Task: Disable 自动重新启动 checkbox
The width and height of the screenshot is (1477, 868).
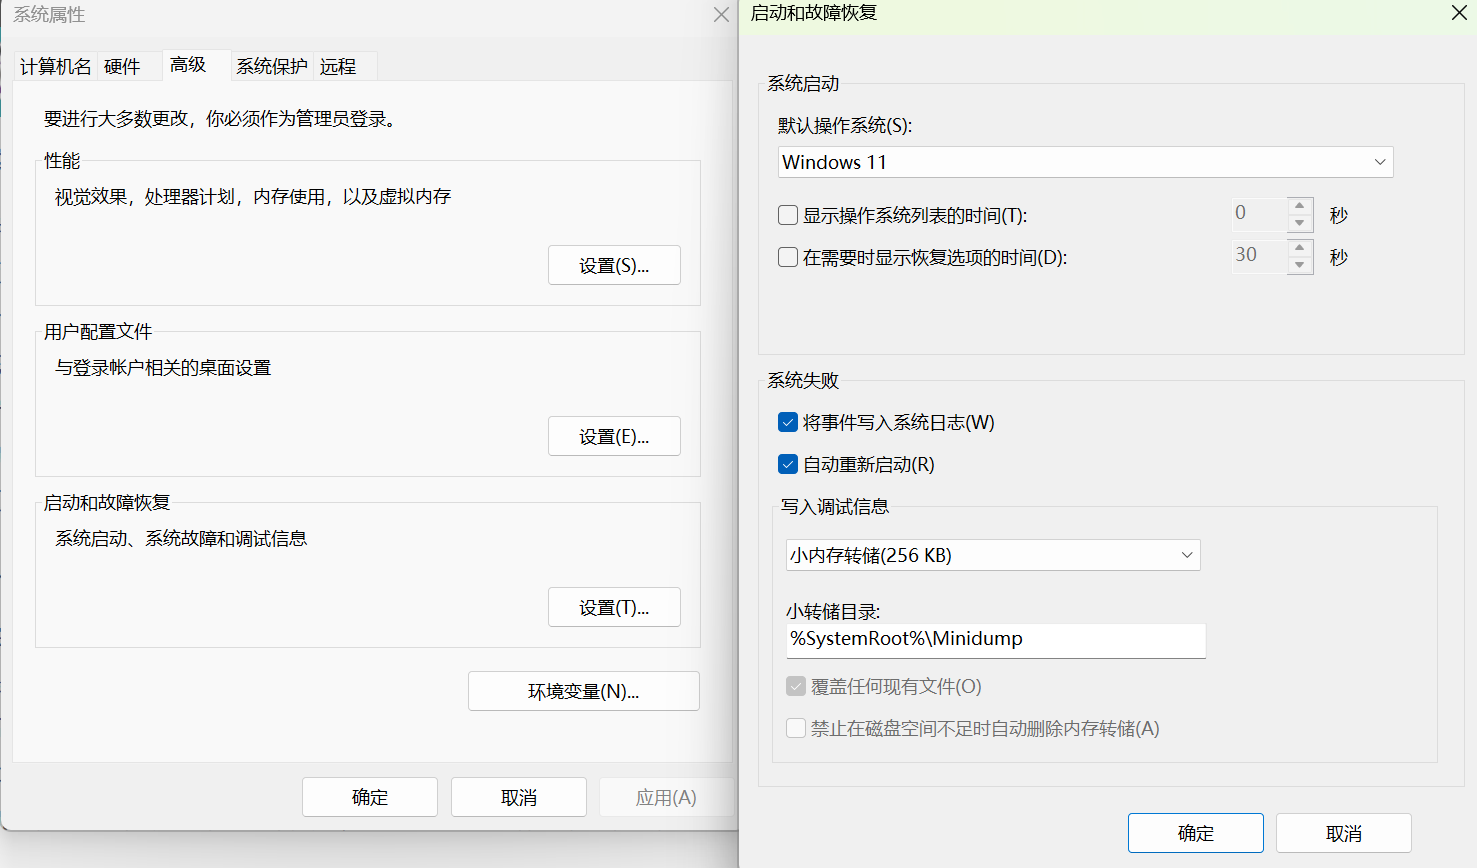Action: (x=788, y=464)
